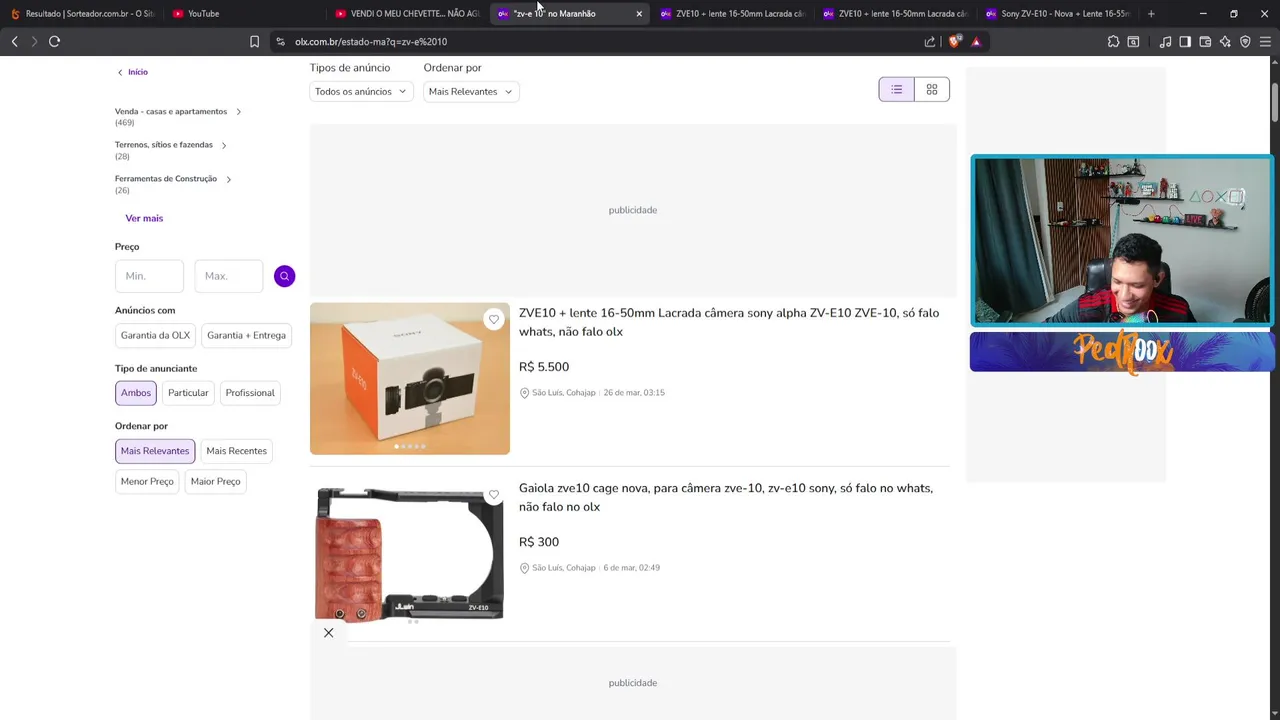
Task: Toggle the browser sidebar panel icon
Action: tap(1185, 41)
